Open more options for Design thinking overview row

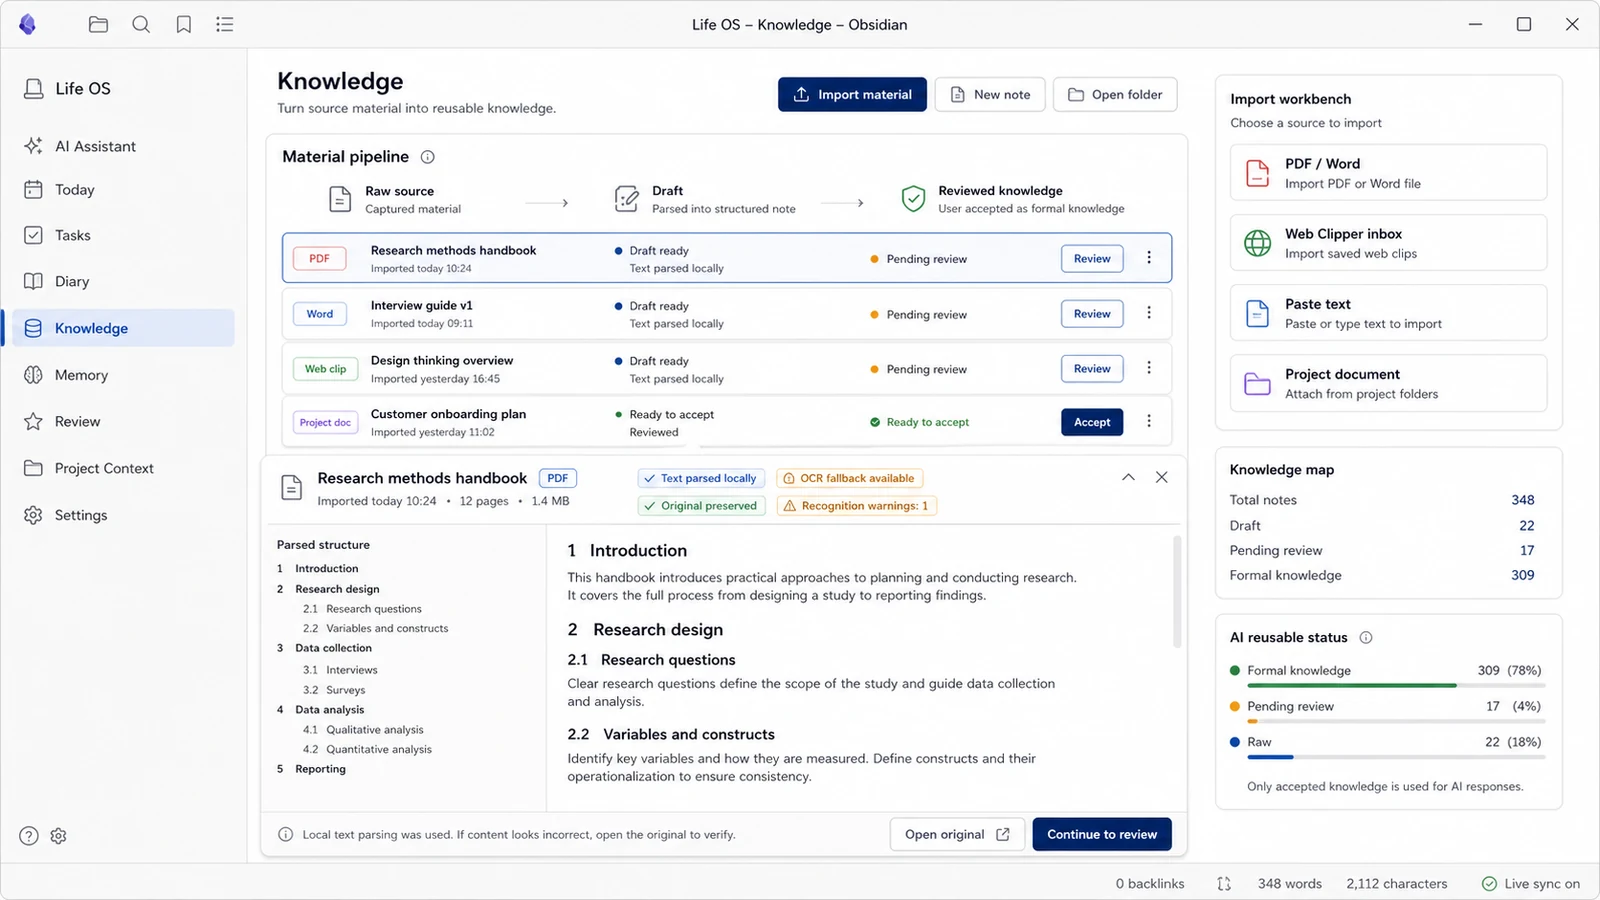pos(1149,368)
